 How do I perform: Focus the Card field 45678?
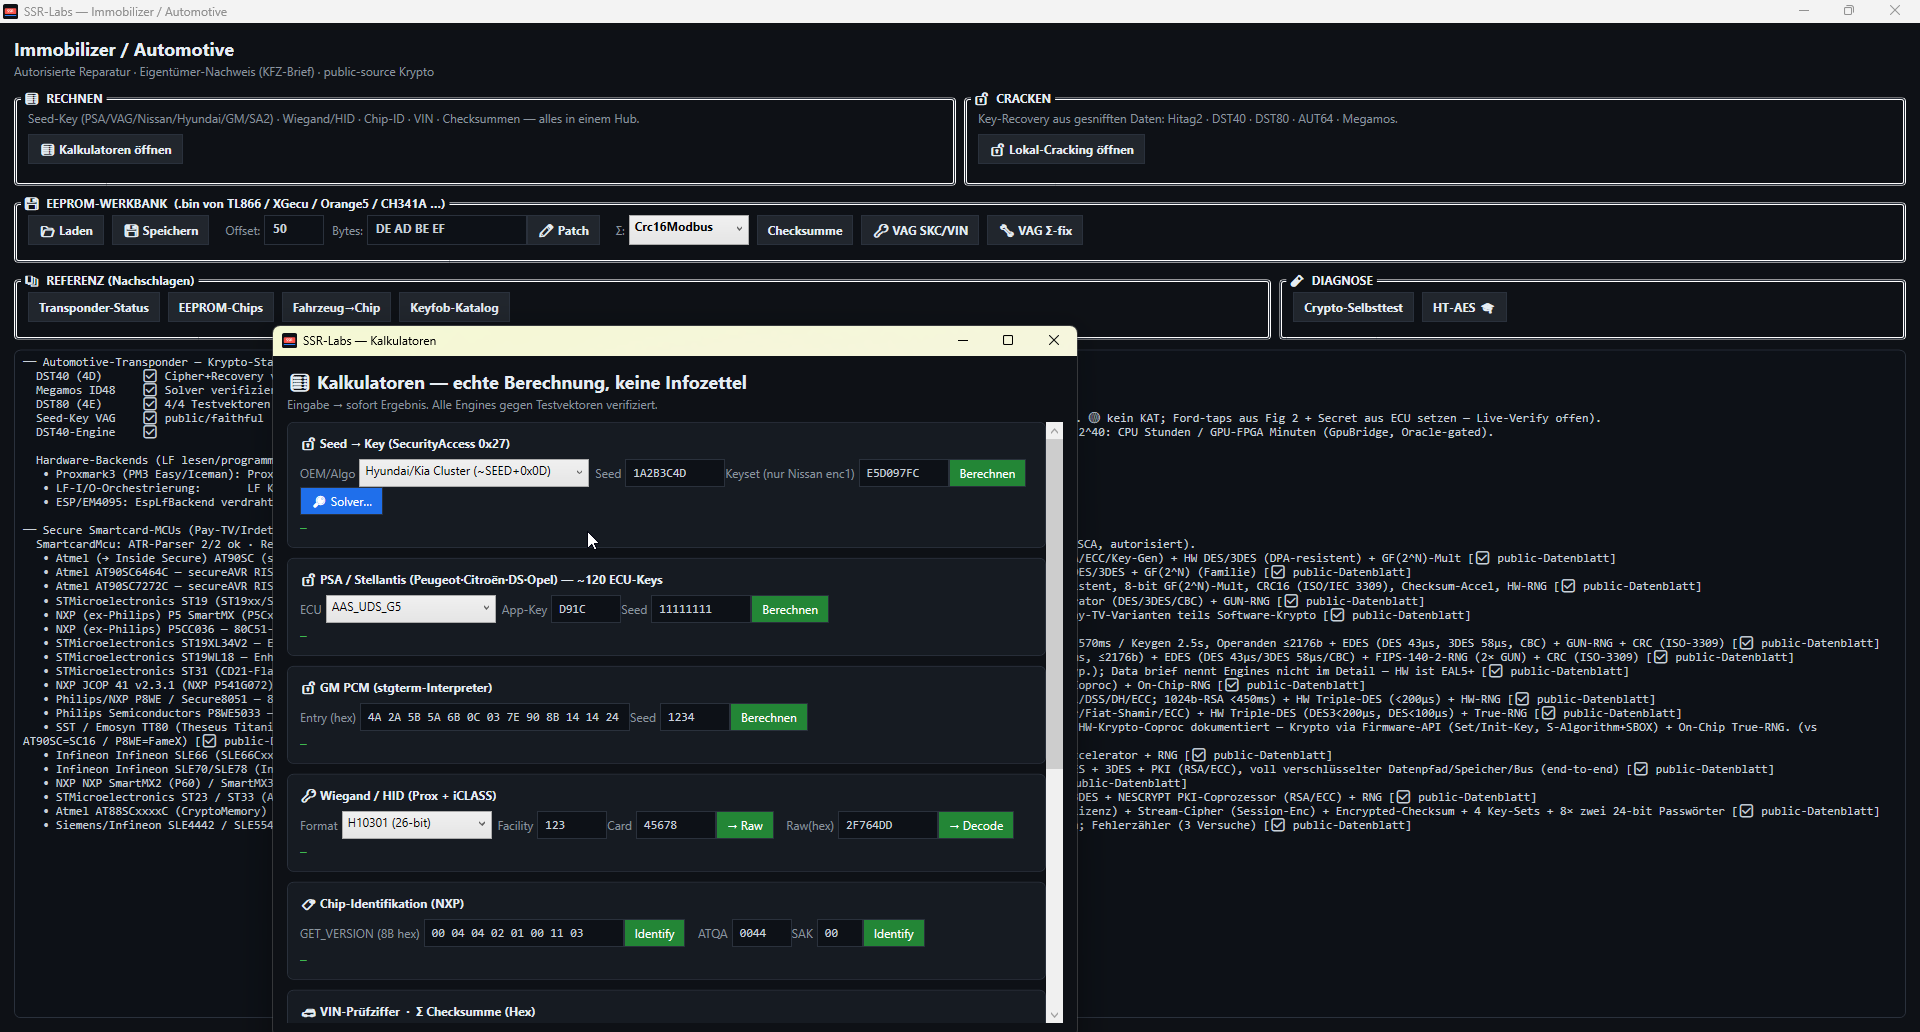(x=675, y=825)
